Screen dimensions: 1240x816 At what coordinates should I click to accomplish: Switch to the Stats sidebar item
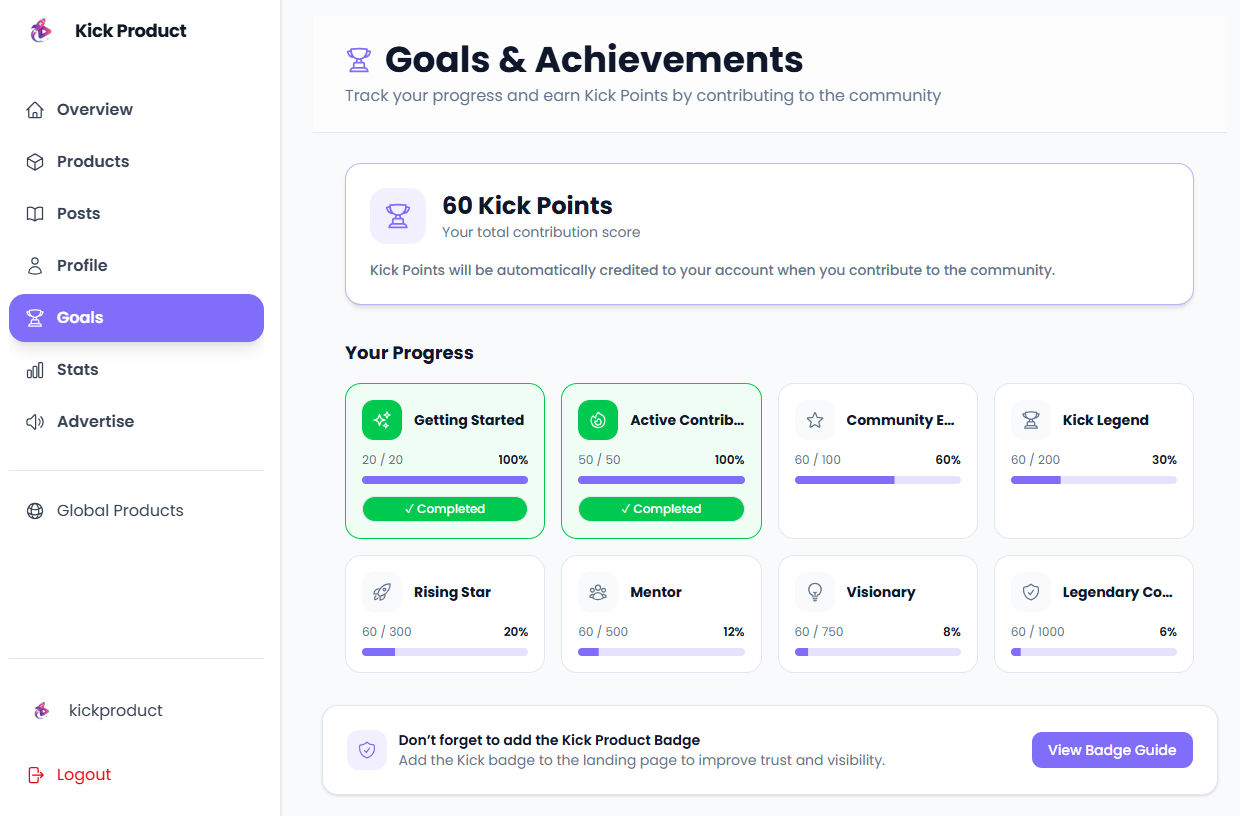point(79,369)
